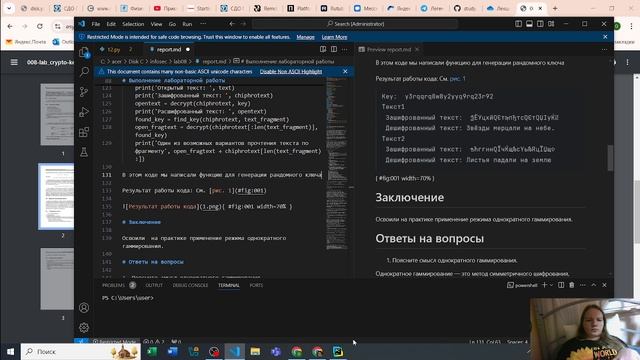This screenshot has height=360, width=640.
Task: Open the Output panel tab
Action: 154,285
